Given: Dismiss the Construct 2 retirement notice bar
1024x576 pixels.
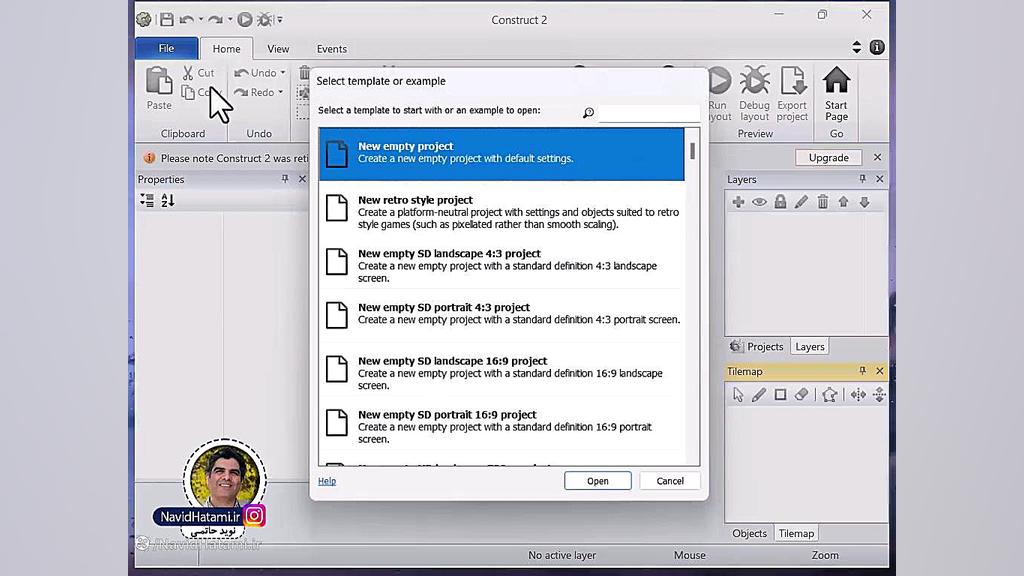Looking at the screenshot, I should point(877,157).
